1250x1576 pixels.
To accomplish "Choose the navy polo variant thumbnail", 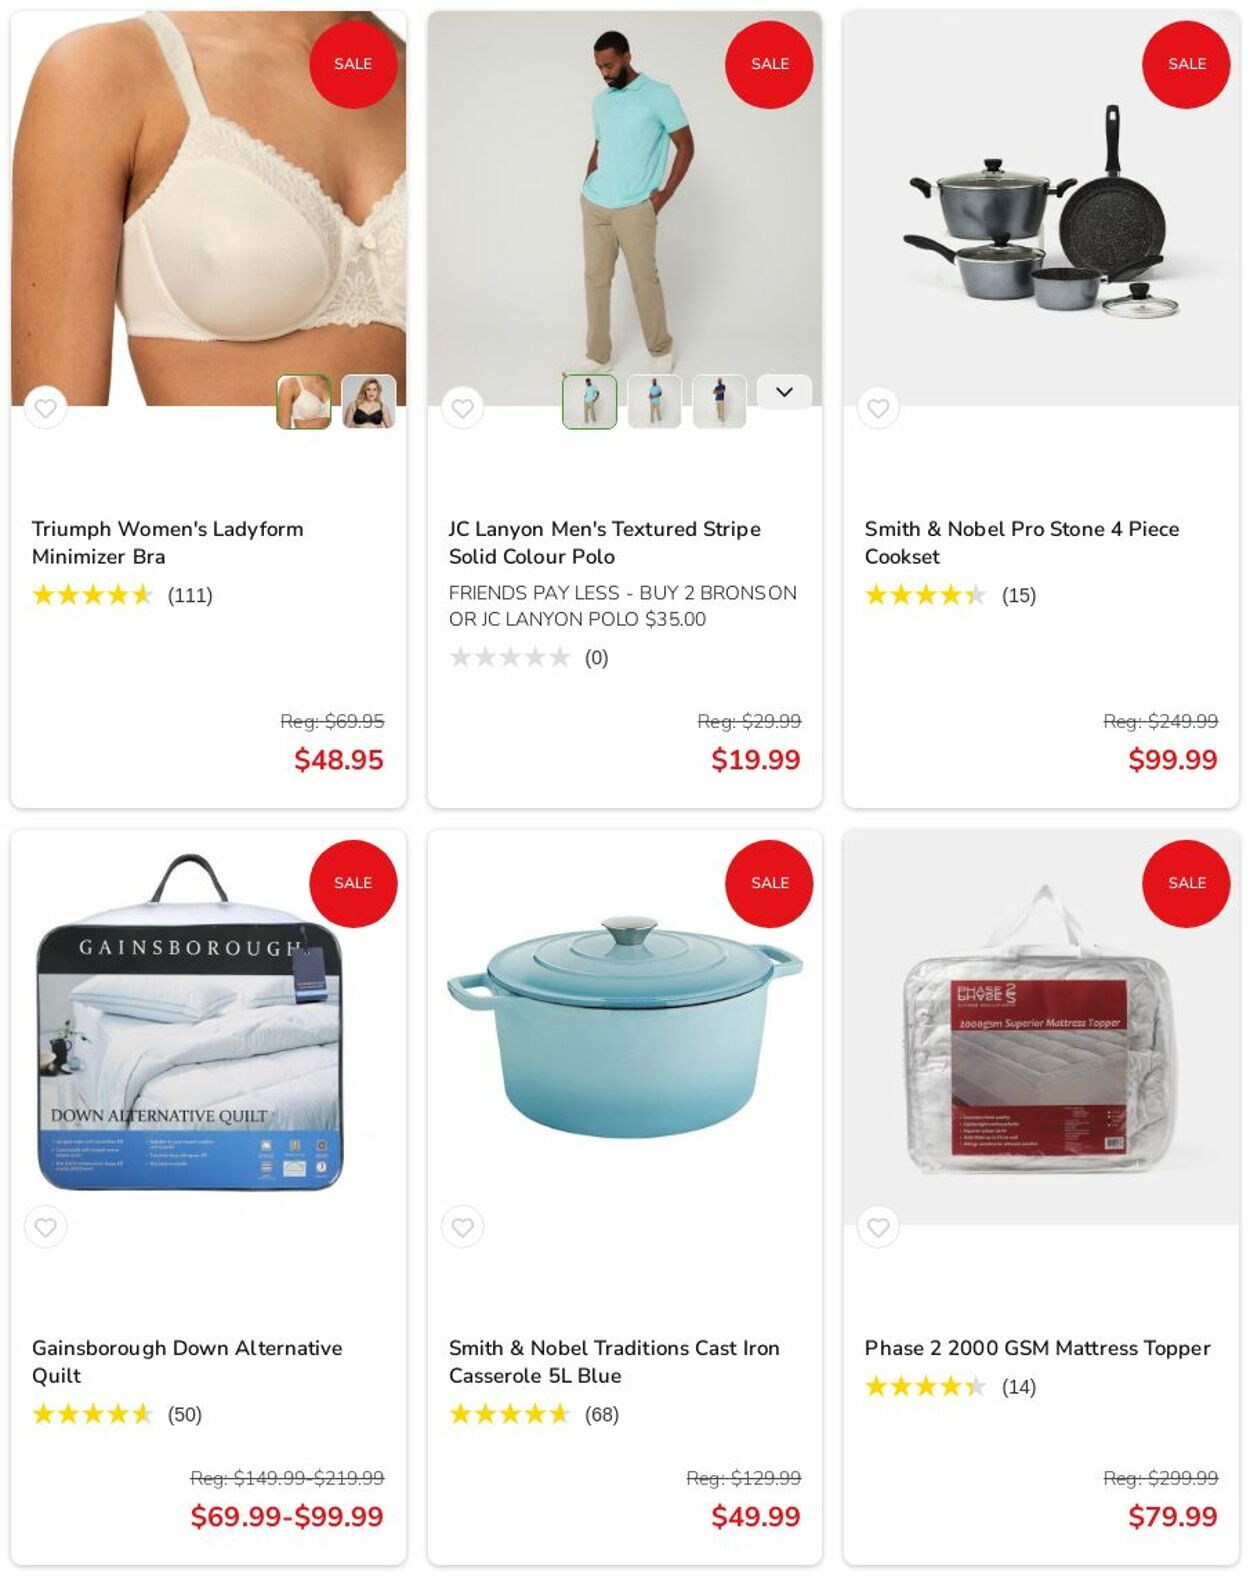I will [x=719, y=401].
